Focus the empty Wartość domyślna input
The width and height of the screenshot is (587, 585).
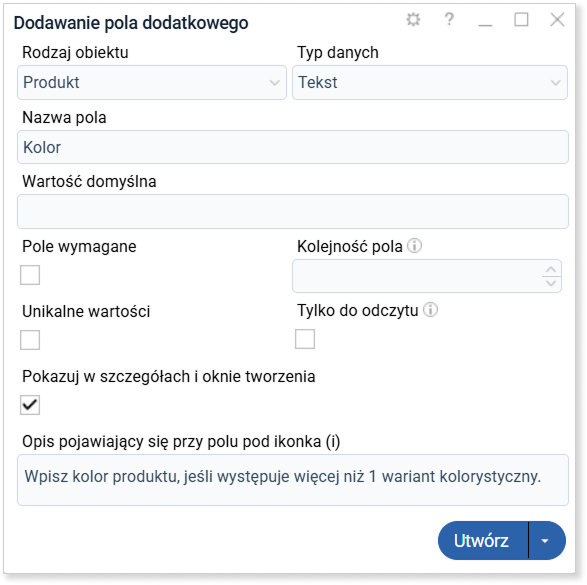[293, 211]
